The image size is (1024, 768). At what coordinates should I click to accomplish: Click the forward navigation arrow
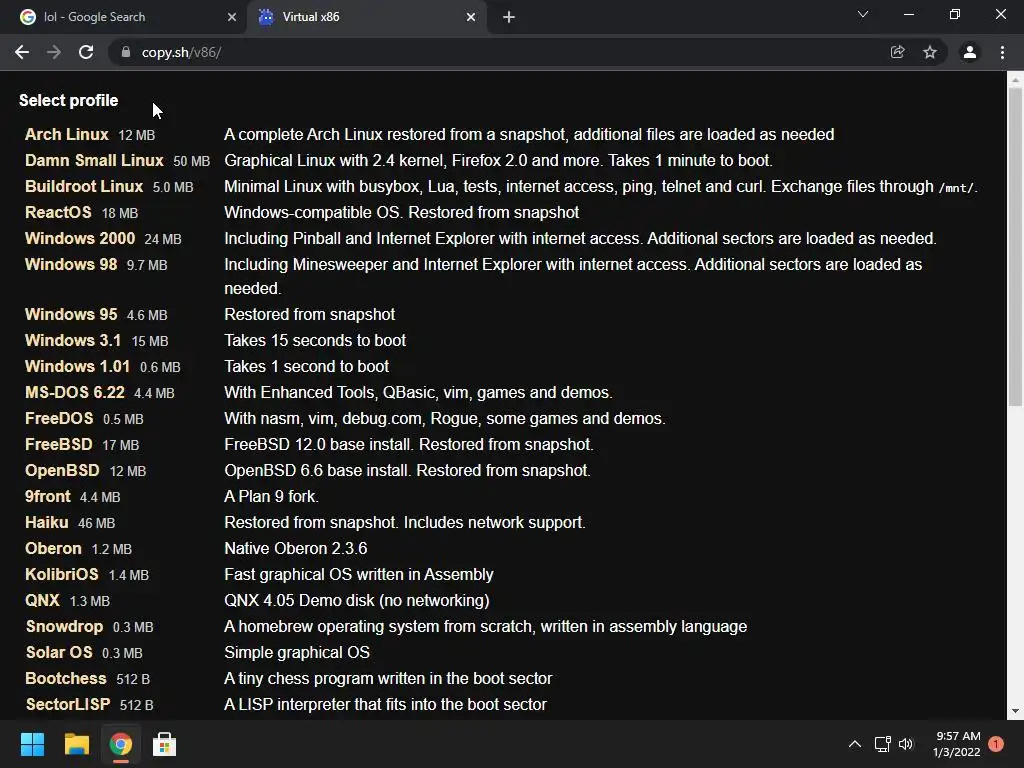tap(54, 52)
